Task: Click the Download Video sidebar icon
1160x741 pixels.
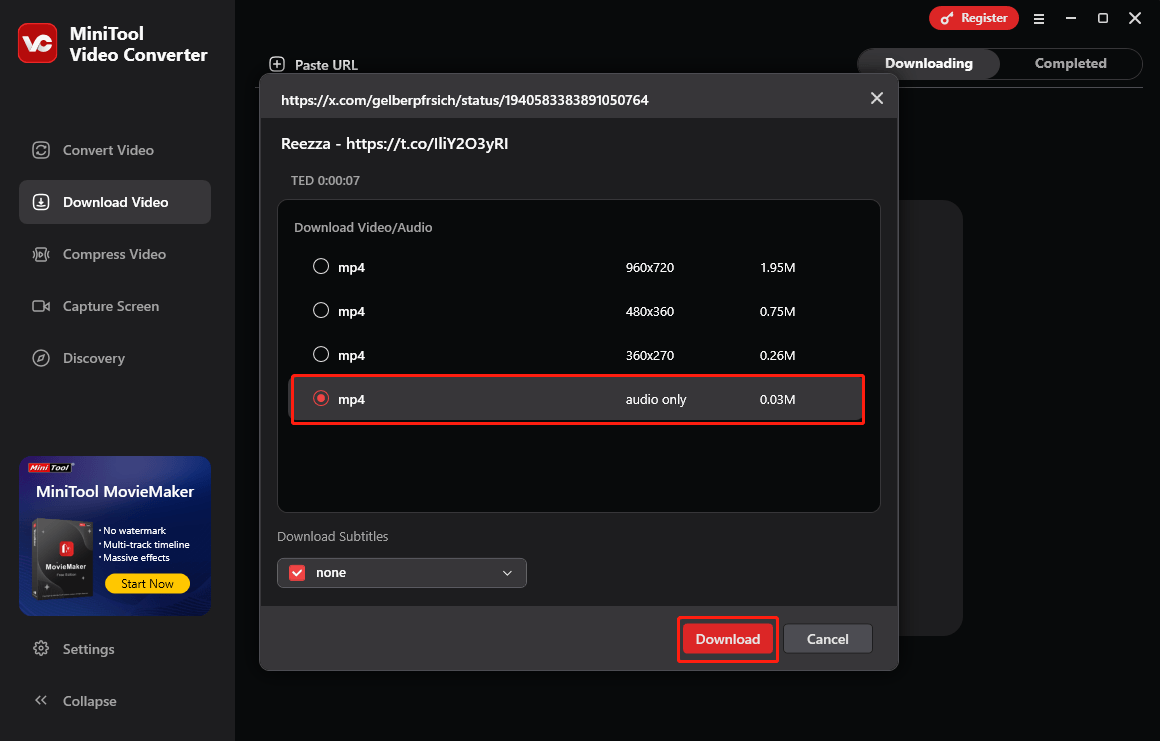Action: [41, 202]
